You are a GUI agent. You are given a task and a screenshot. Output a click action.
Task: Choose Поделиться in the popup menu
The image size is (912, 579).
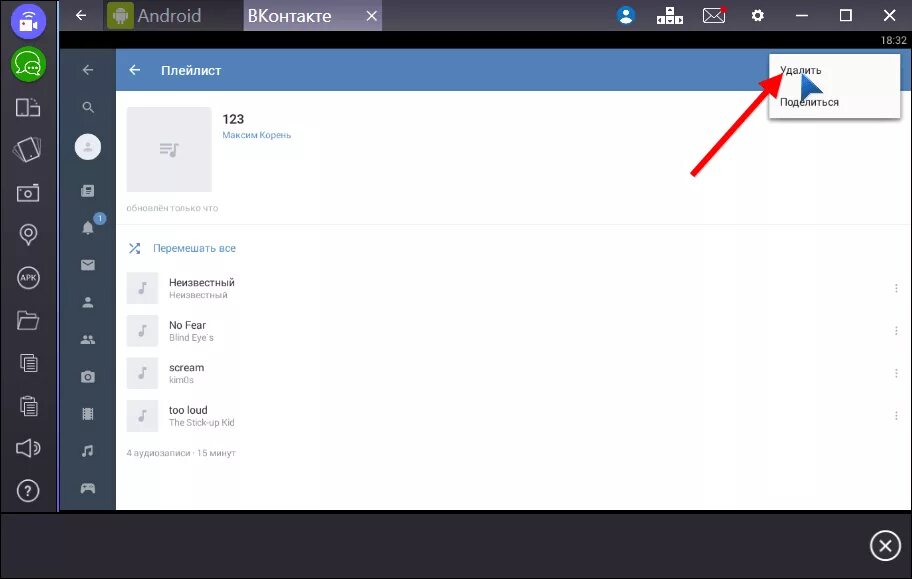(x=809, y=102)
